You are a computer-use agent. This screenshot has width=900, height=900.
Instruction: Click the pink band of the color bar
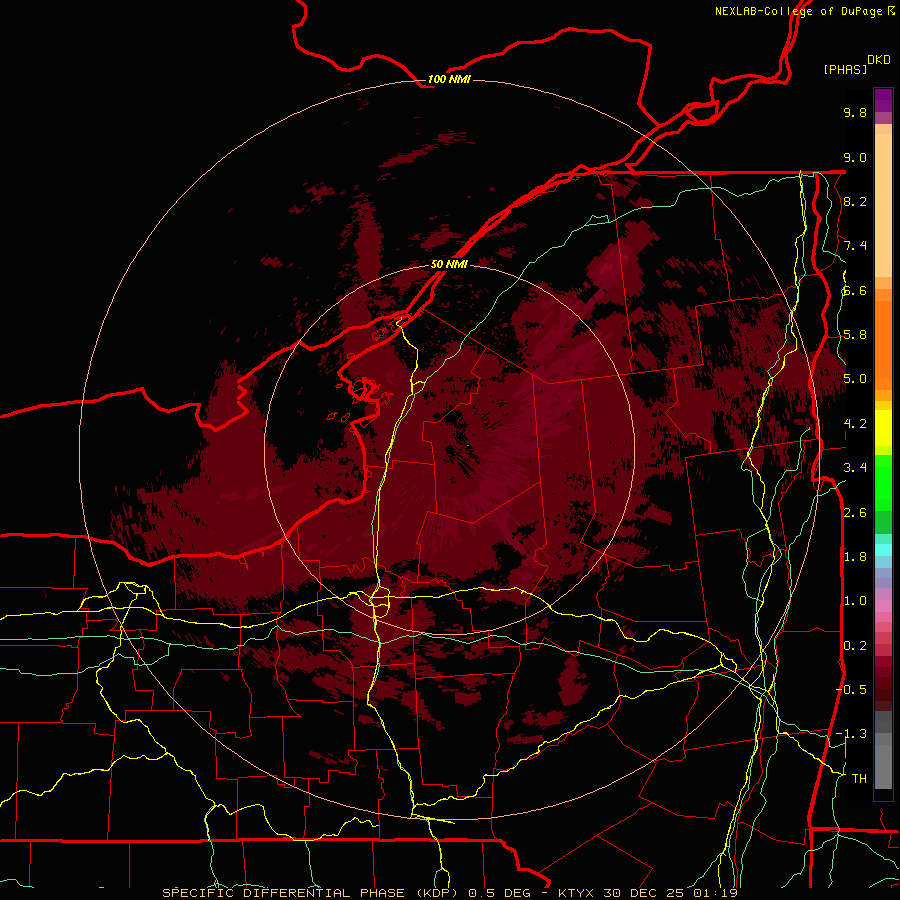tap(883, 606)
